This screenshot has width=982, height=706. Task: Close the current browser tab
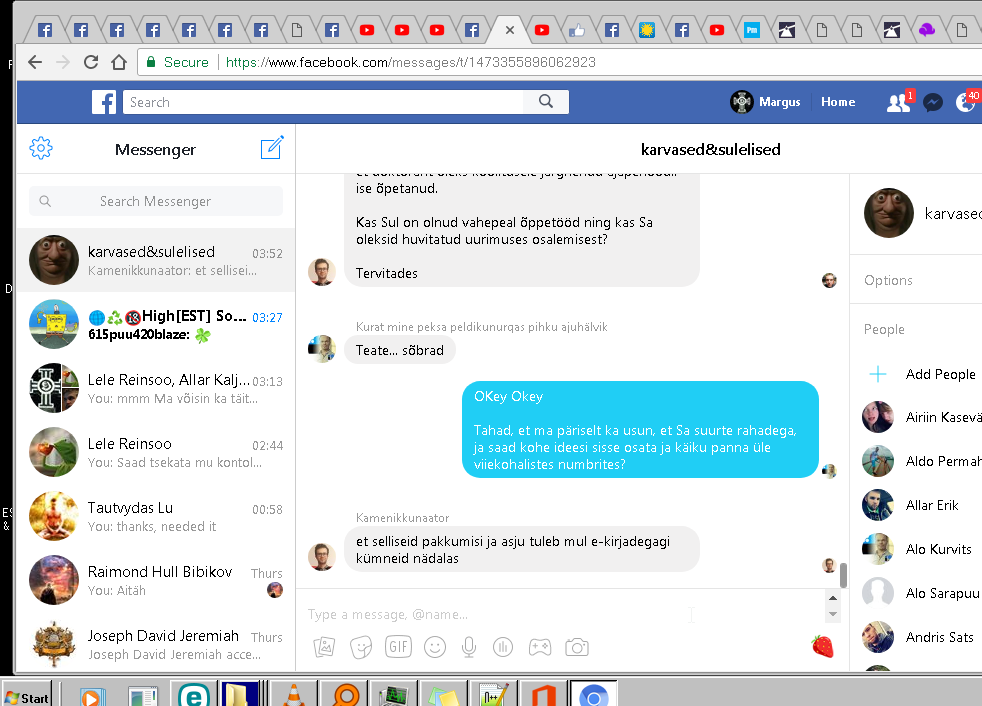point(510,30)
